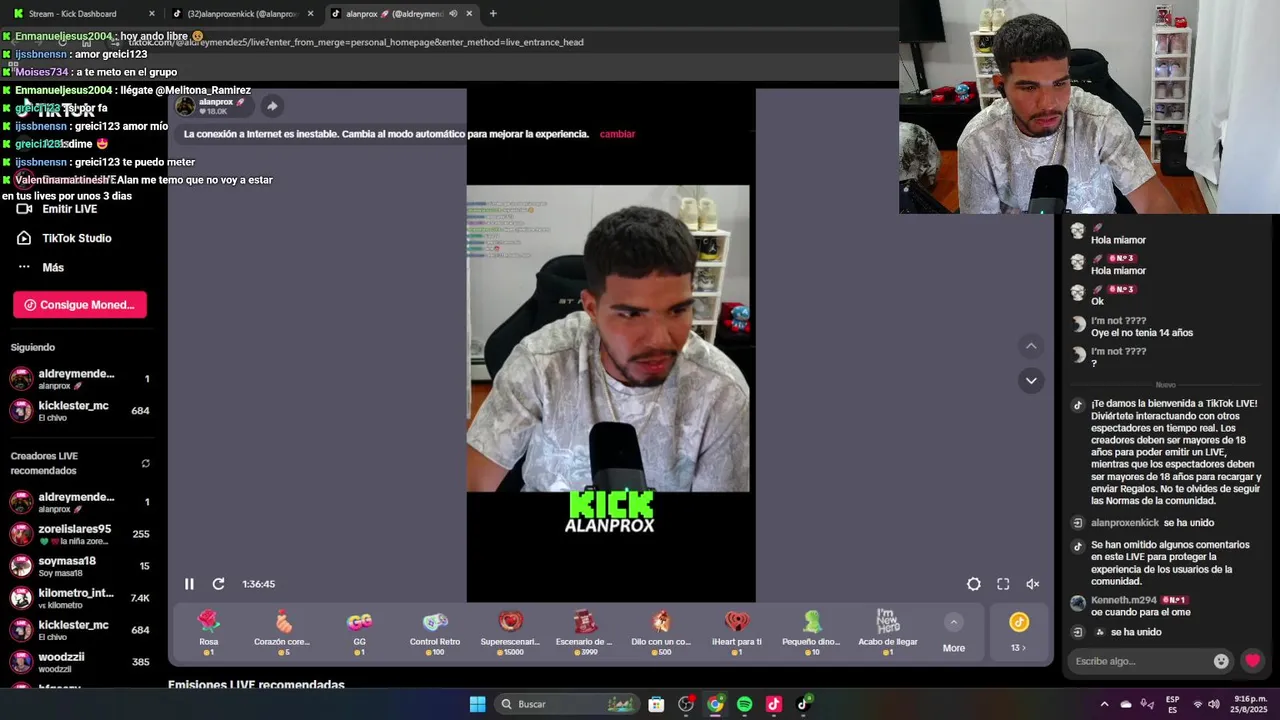Send the GG gift

coord(359,633)
